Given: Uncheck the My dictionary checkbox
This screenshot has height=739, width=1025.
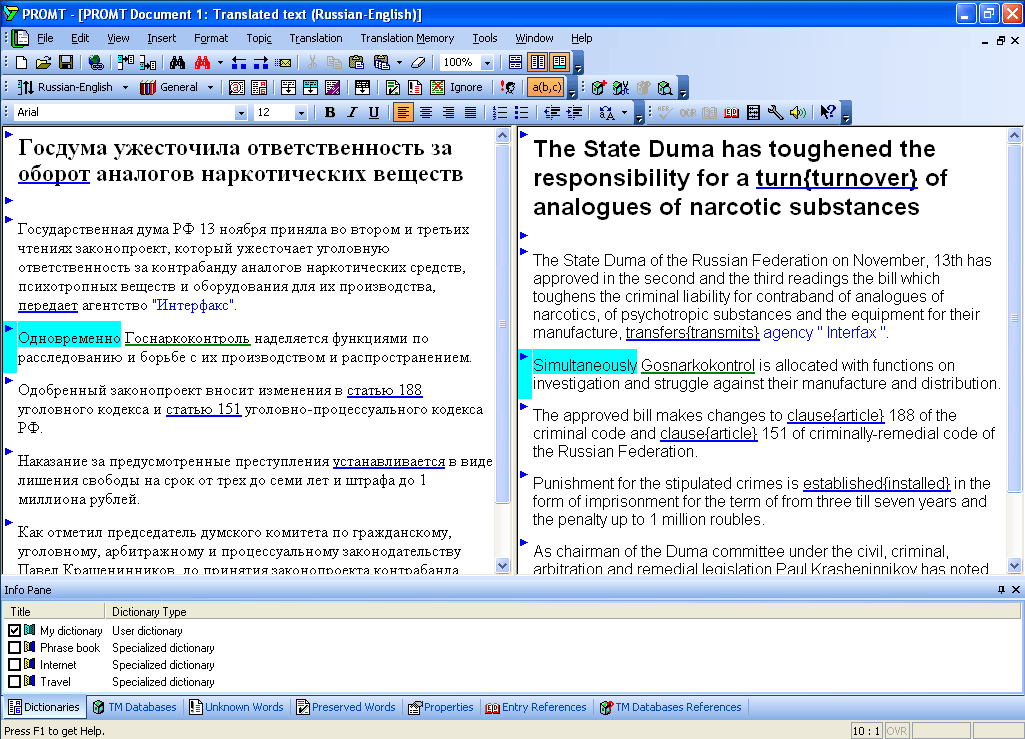Looking at the screenshot, I should coord(14,630).
